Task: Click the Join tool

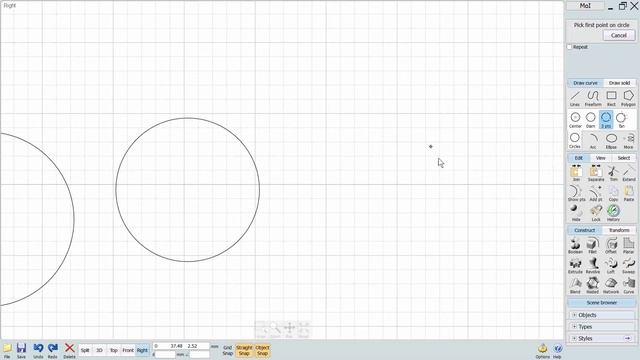Action: click(x=576, y=173)
